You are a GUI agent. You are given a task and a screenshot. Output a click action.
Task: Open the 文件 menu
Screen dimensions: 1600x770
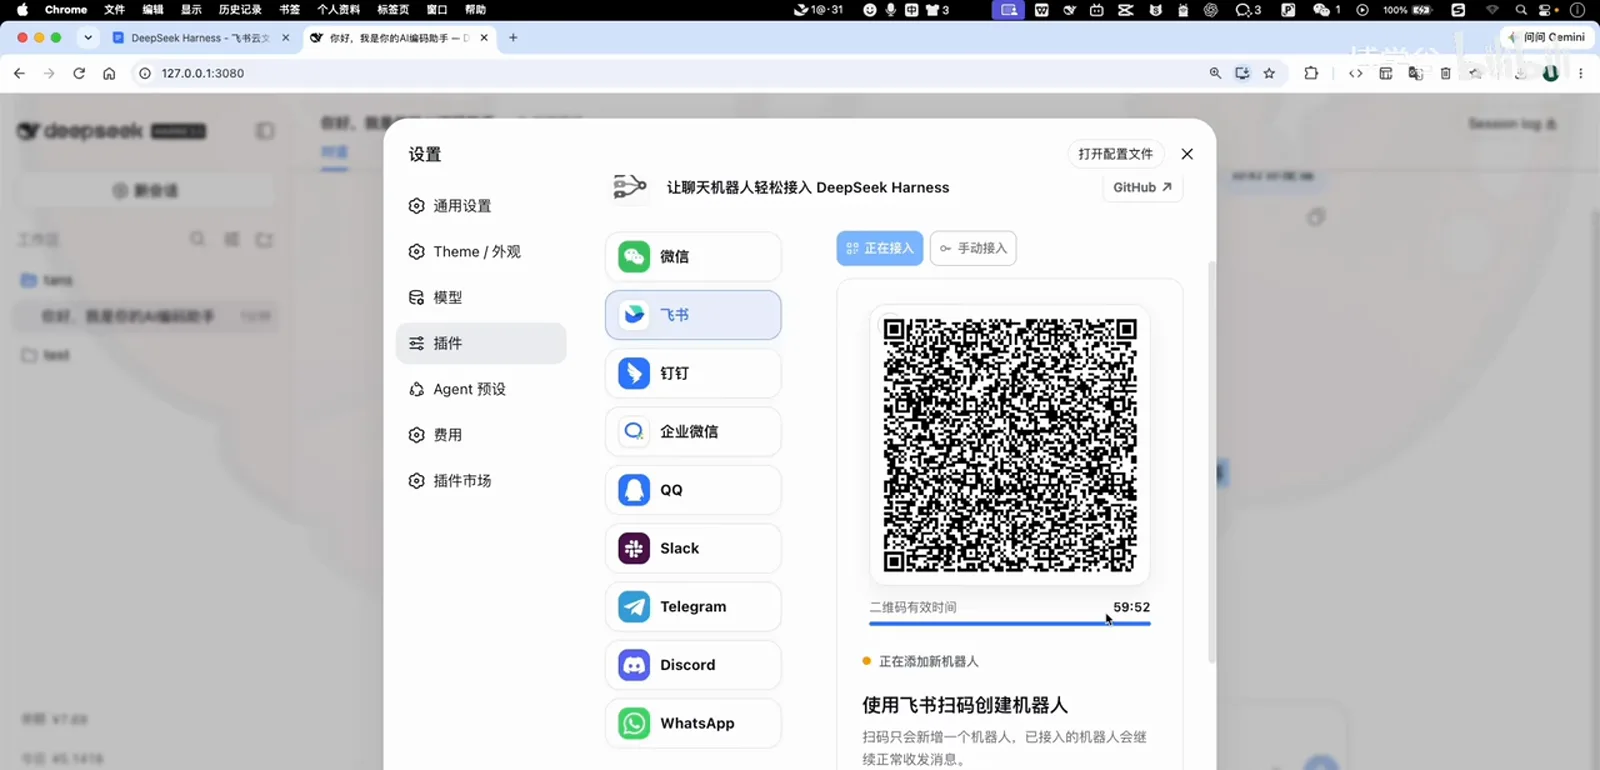tap(115, 10)
